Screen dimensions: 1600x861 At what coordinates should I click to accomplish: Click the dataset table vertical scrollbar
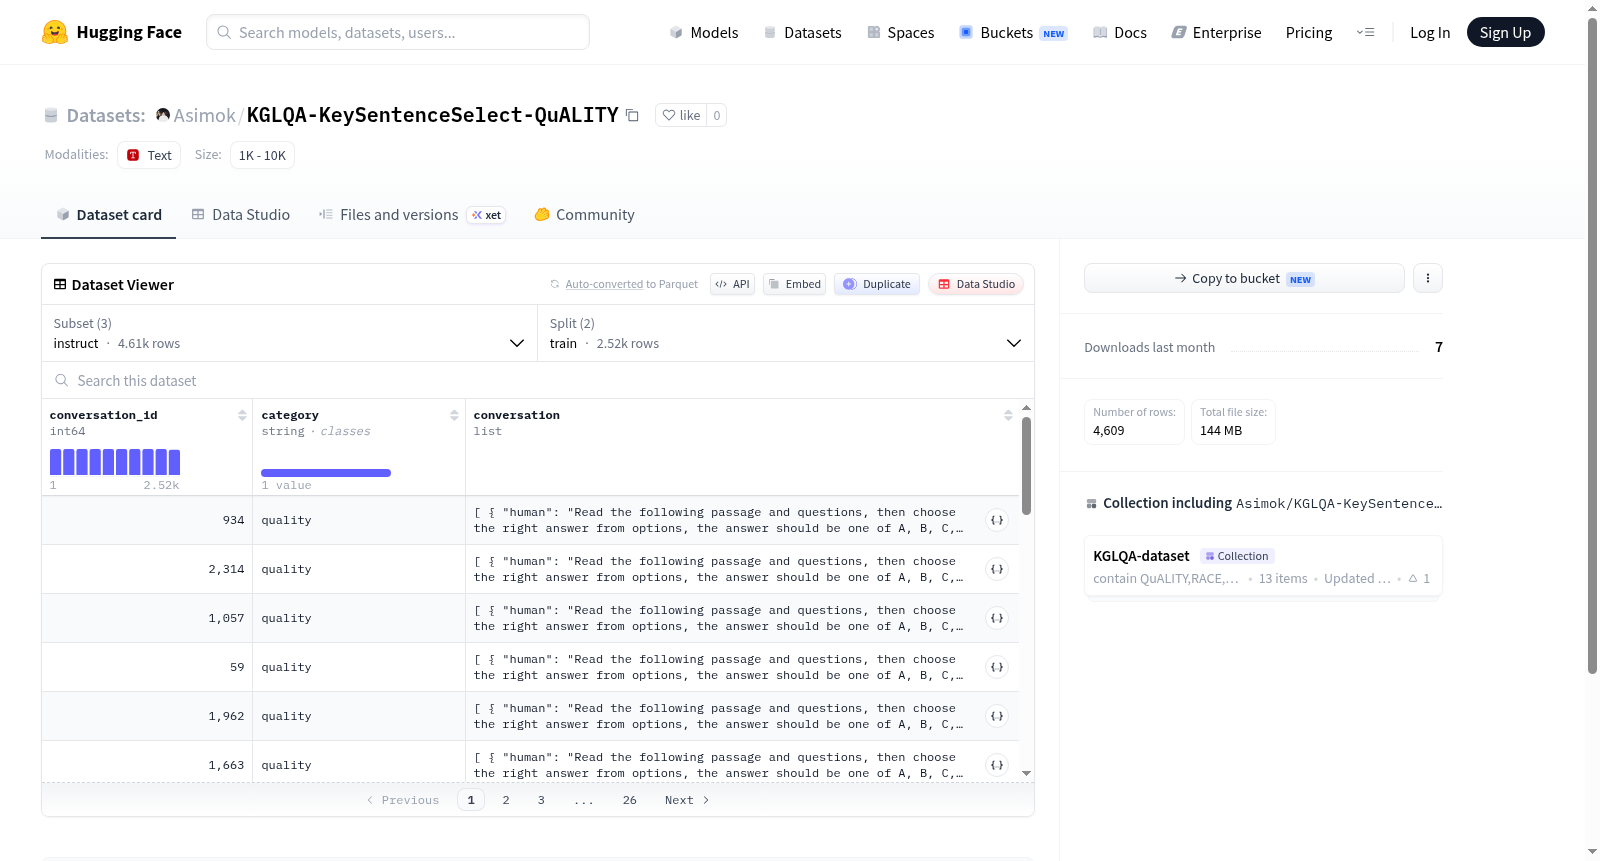tap(1026, 466)
